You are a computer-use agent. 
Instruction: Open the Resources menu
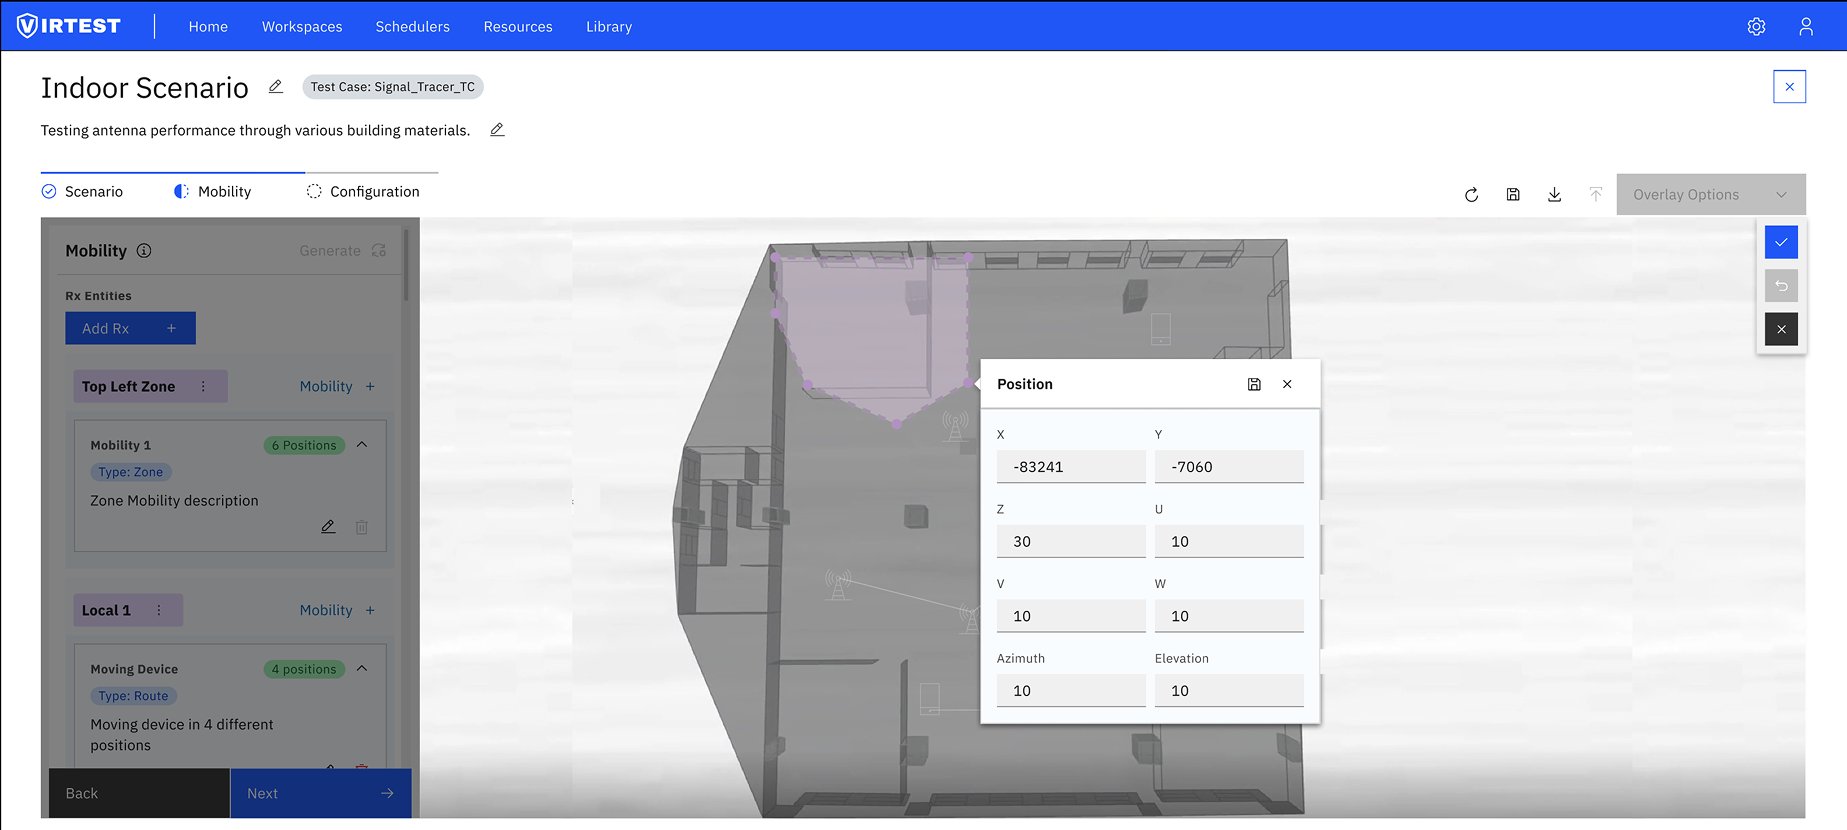(518, 27)
